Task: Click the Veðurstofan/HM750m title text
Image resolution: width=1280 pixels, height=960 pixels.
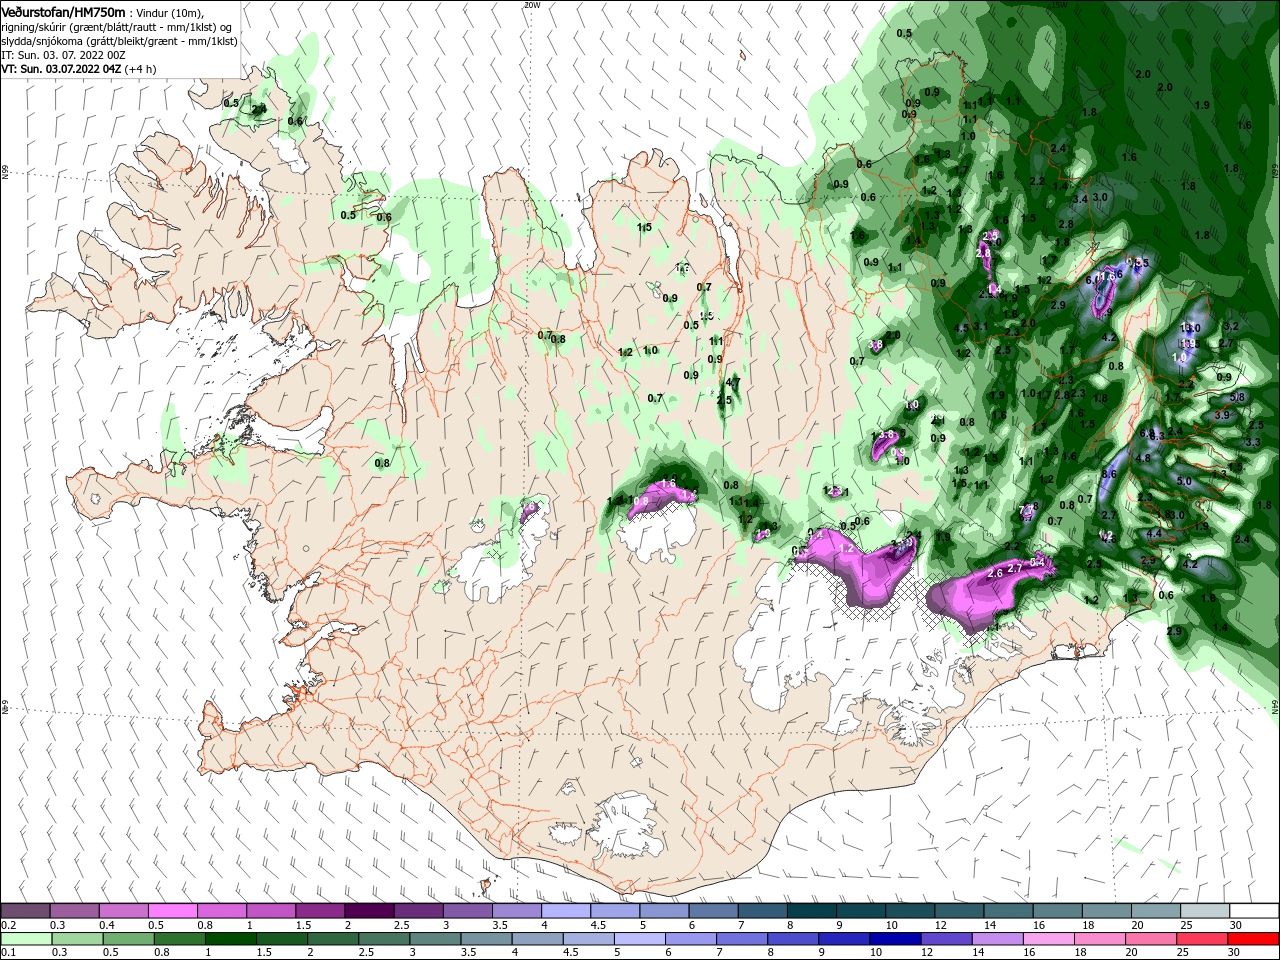Action: coord(63,11)
